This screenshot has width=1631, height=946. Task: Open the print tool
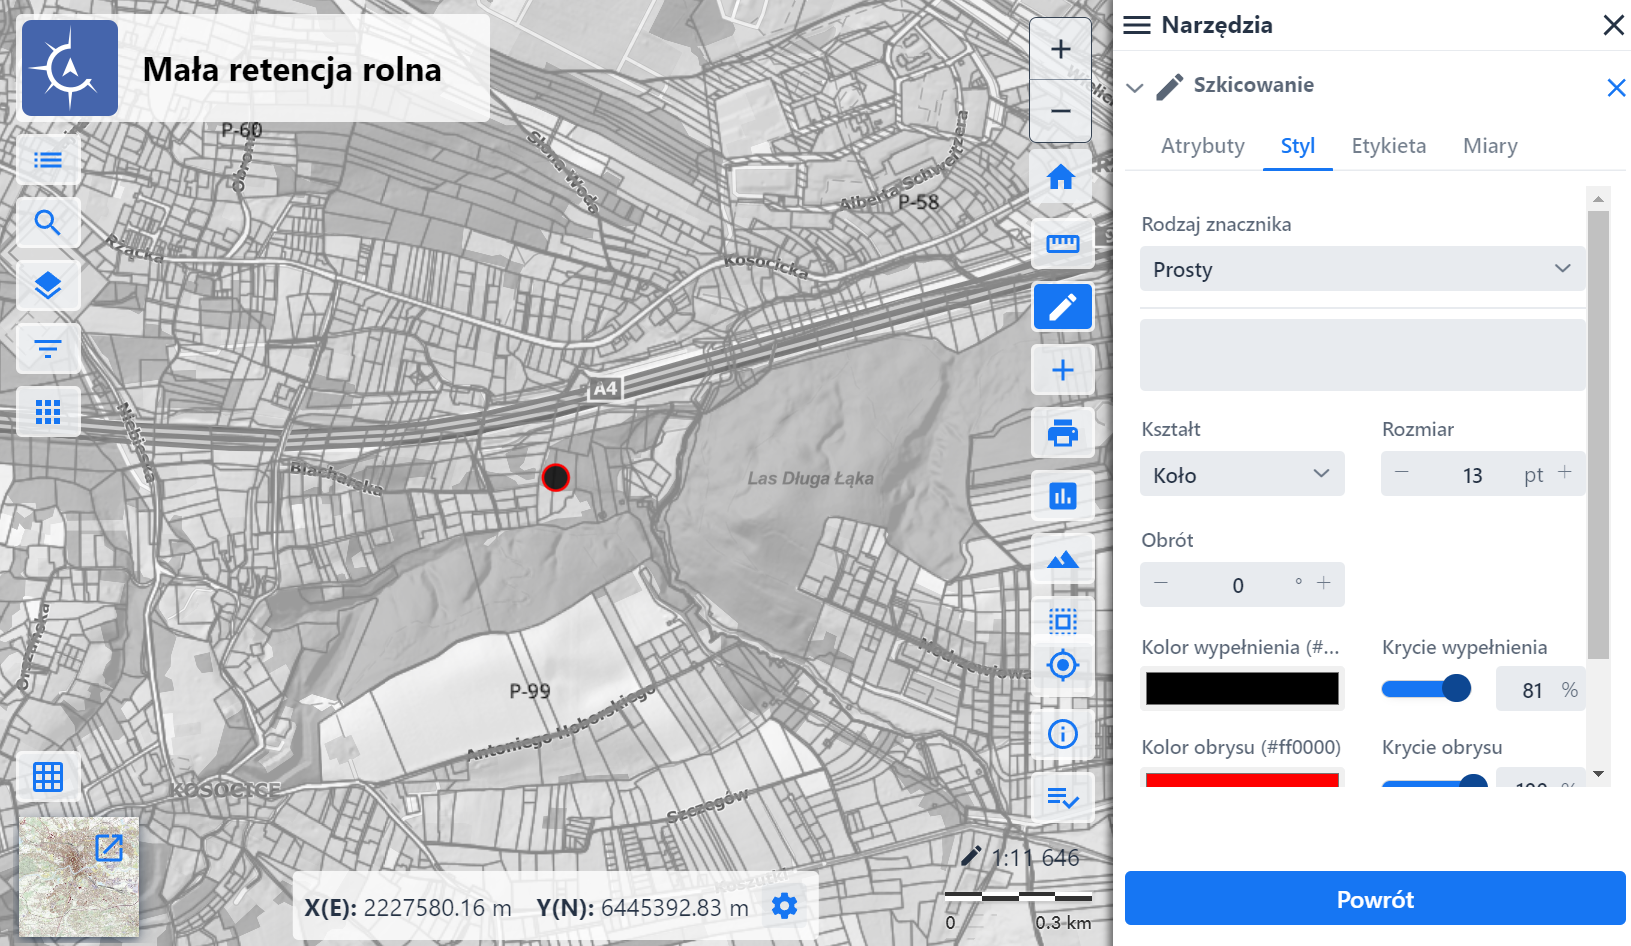(1062, 433)
